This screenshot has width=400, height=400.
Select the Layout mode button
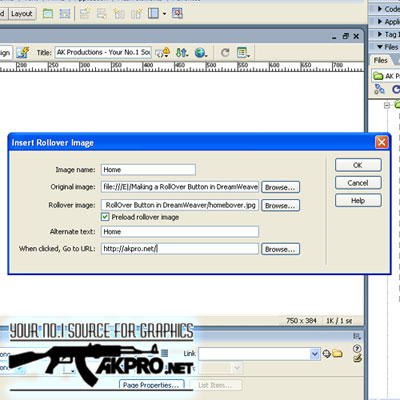pos(22,14)
